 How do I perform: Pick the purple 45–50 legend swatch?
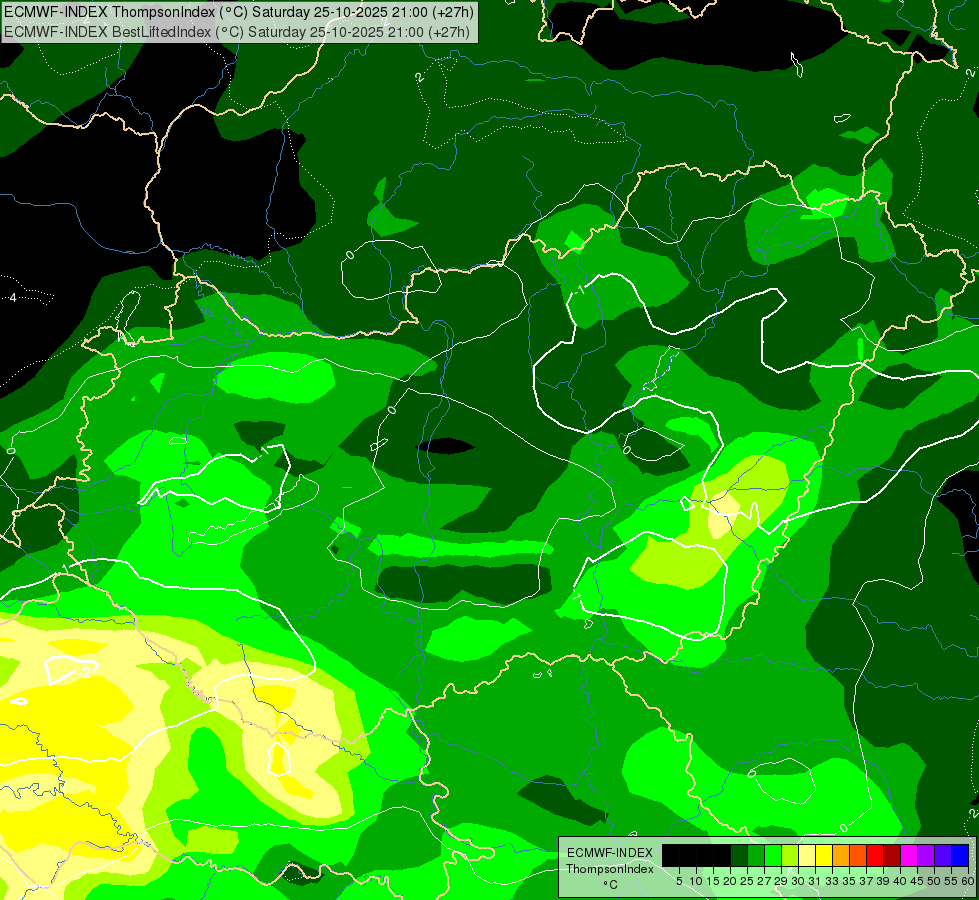coord(926,855)
